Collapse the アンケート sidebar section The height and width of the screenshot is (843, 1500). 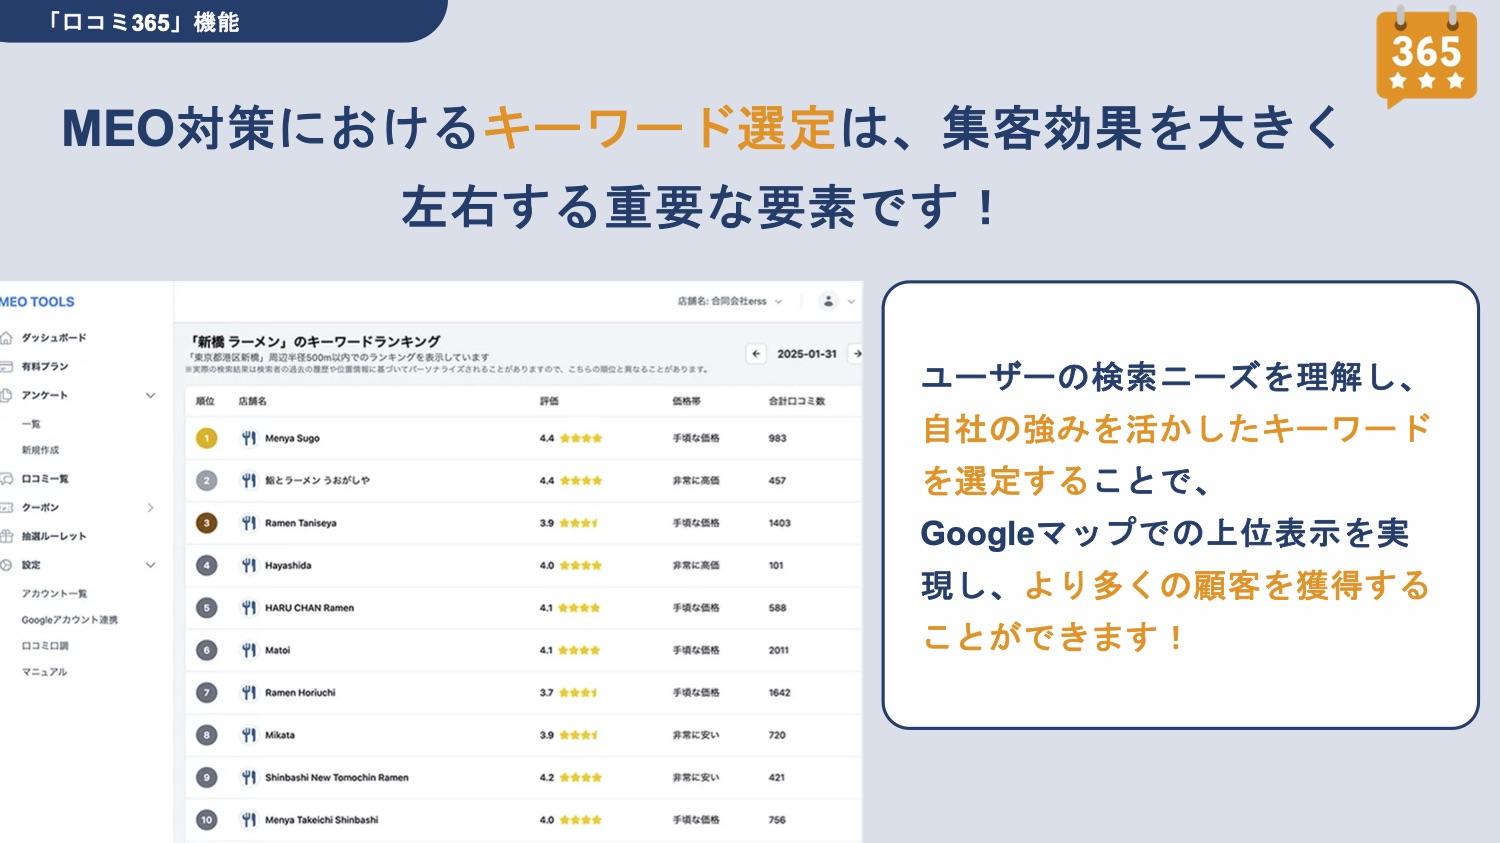(150, 396)
